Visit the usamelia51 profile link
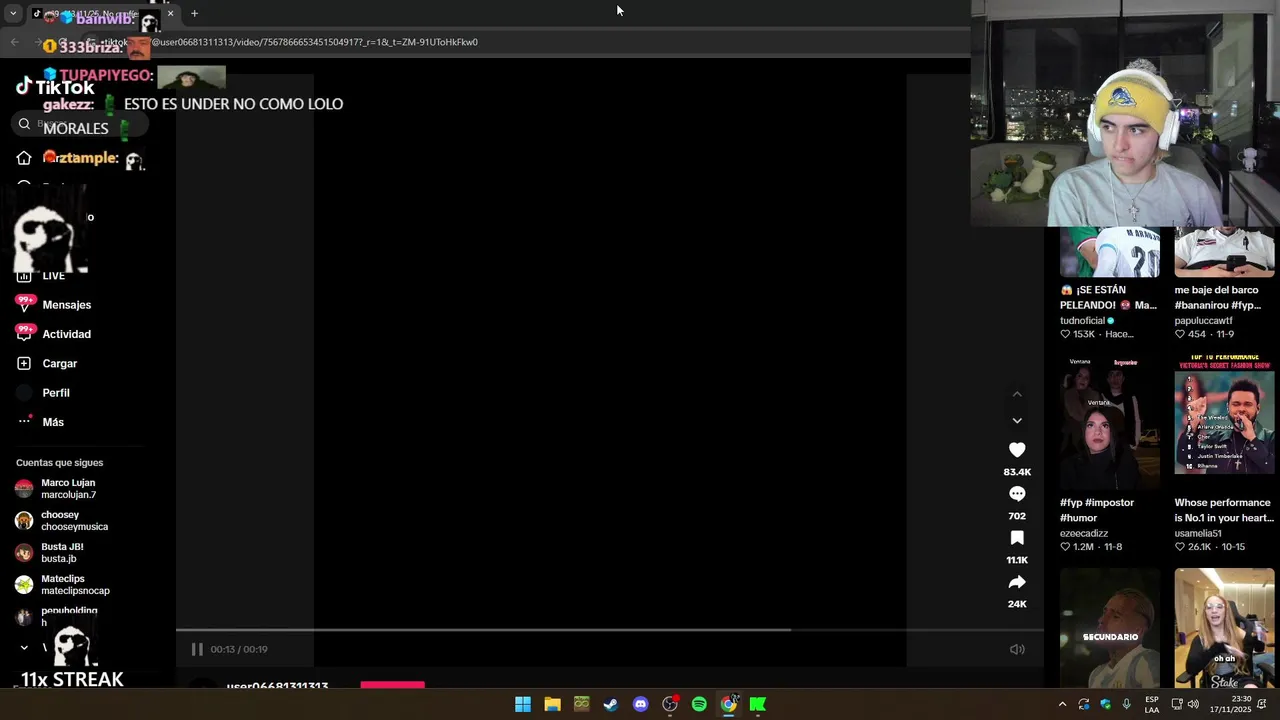1280x720 pixels. tap(1198, 533)
